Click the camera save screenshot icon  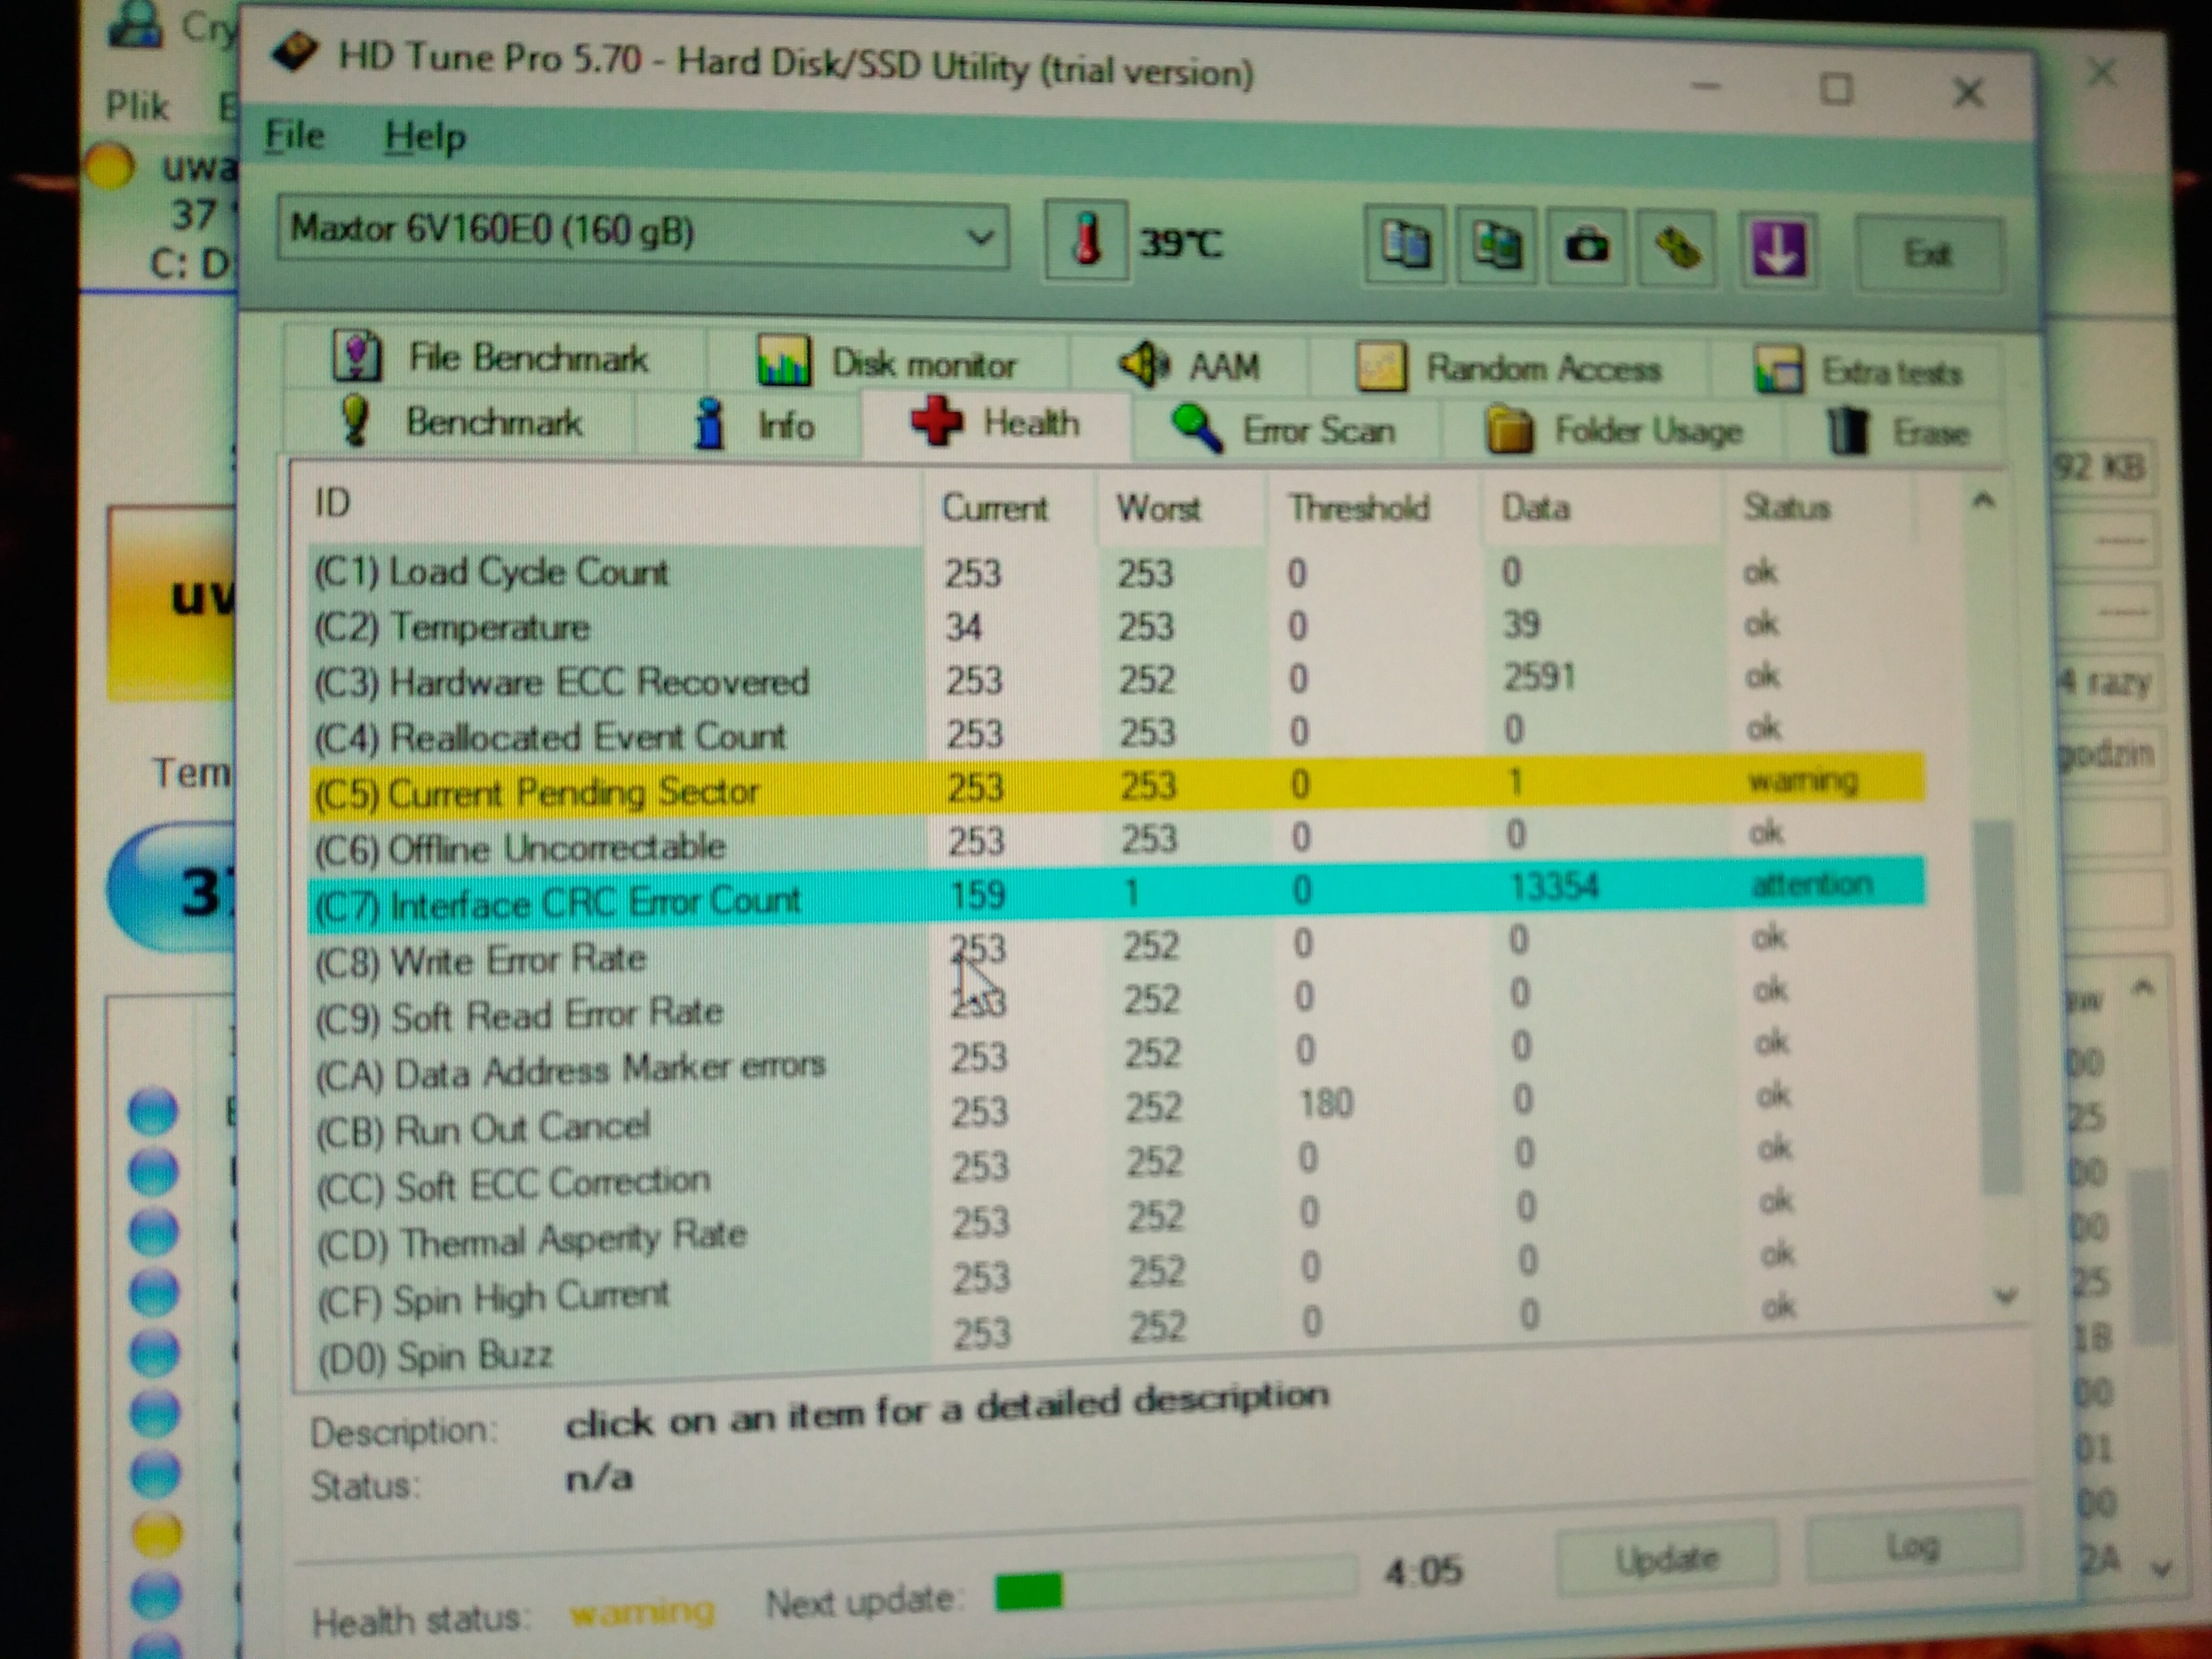(x=1586, y=247)
